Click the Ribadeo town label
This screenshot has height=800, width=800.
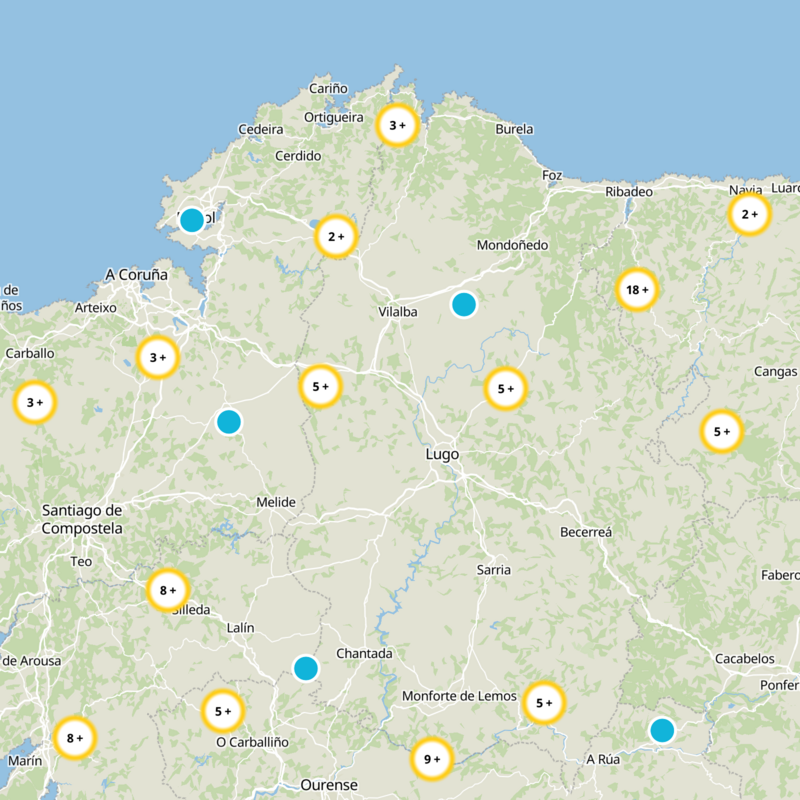coord(629,192)
